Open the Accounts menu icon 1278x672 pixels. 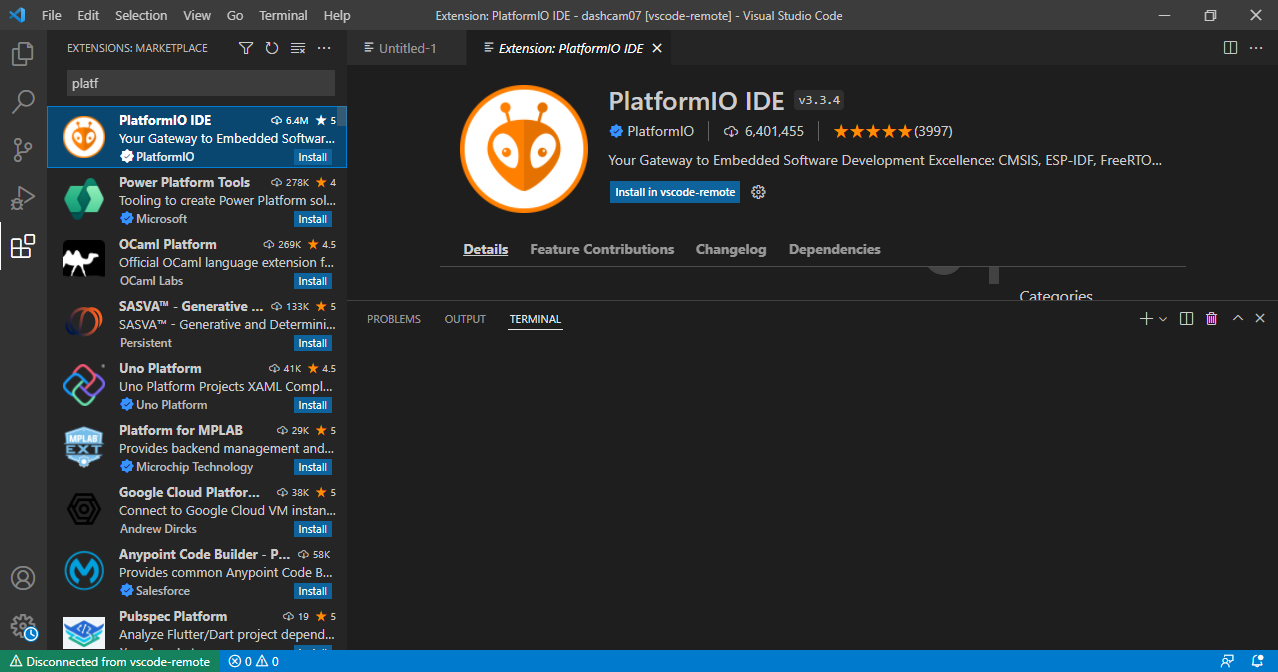23,578
